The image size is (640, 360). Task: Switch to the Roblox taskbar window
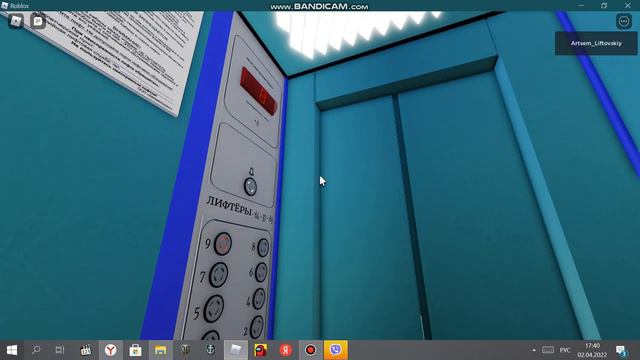click(x=236, y=350)
